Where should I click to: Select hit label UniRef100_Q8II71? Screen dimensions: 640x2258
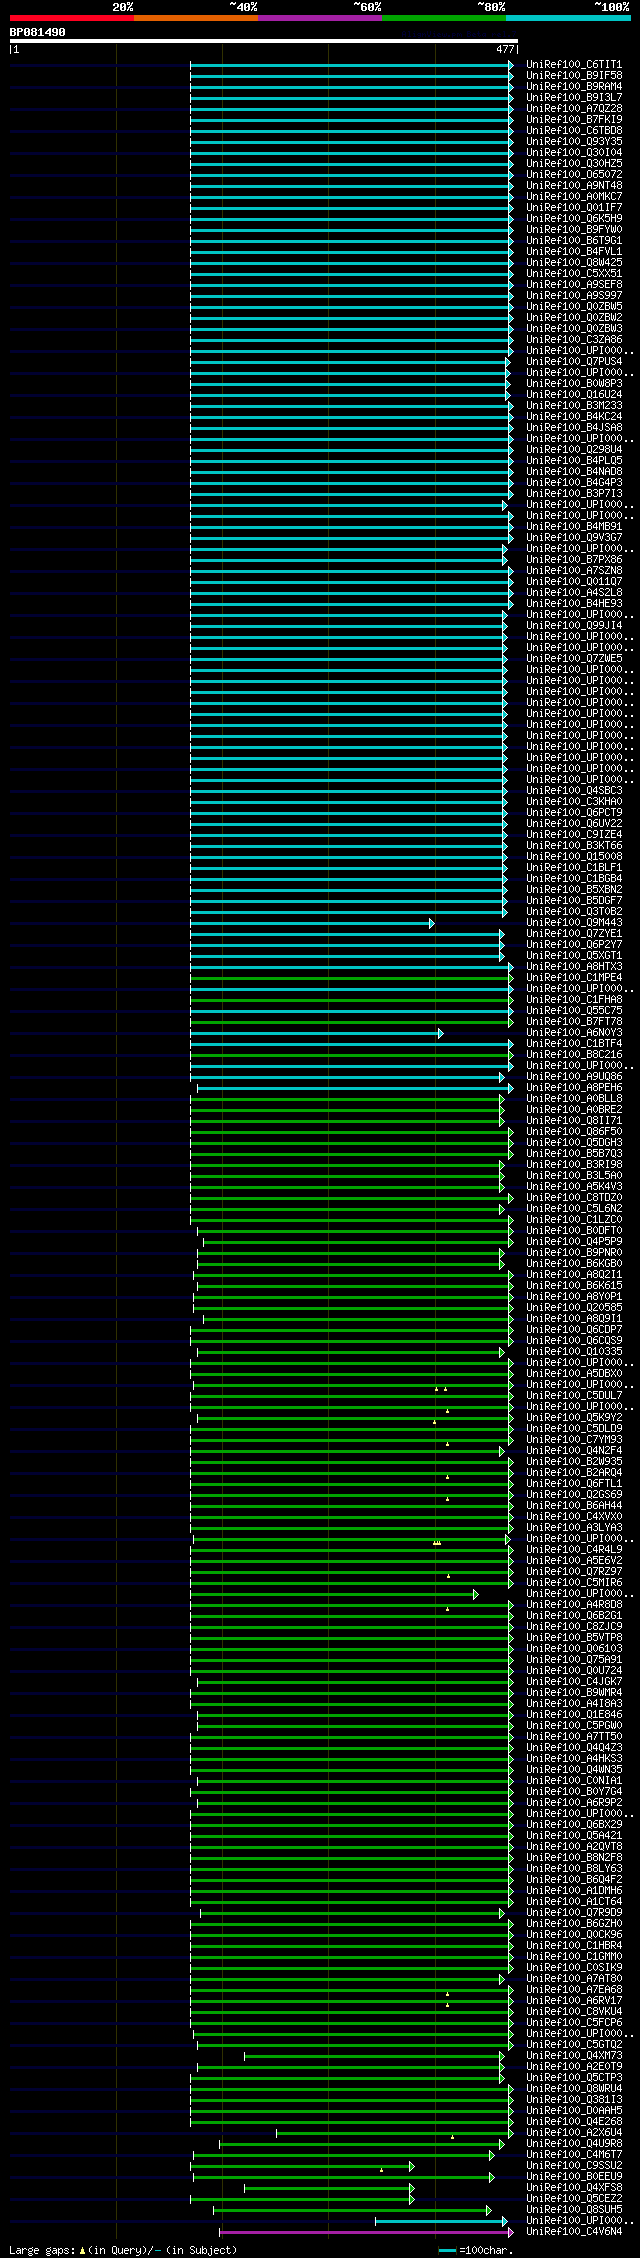574,1120
